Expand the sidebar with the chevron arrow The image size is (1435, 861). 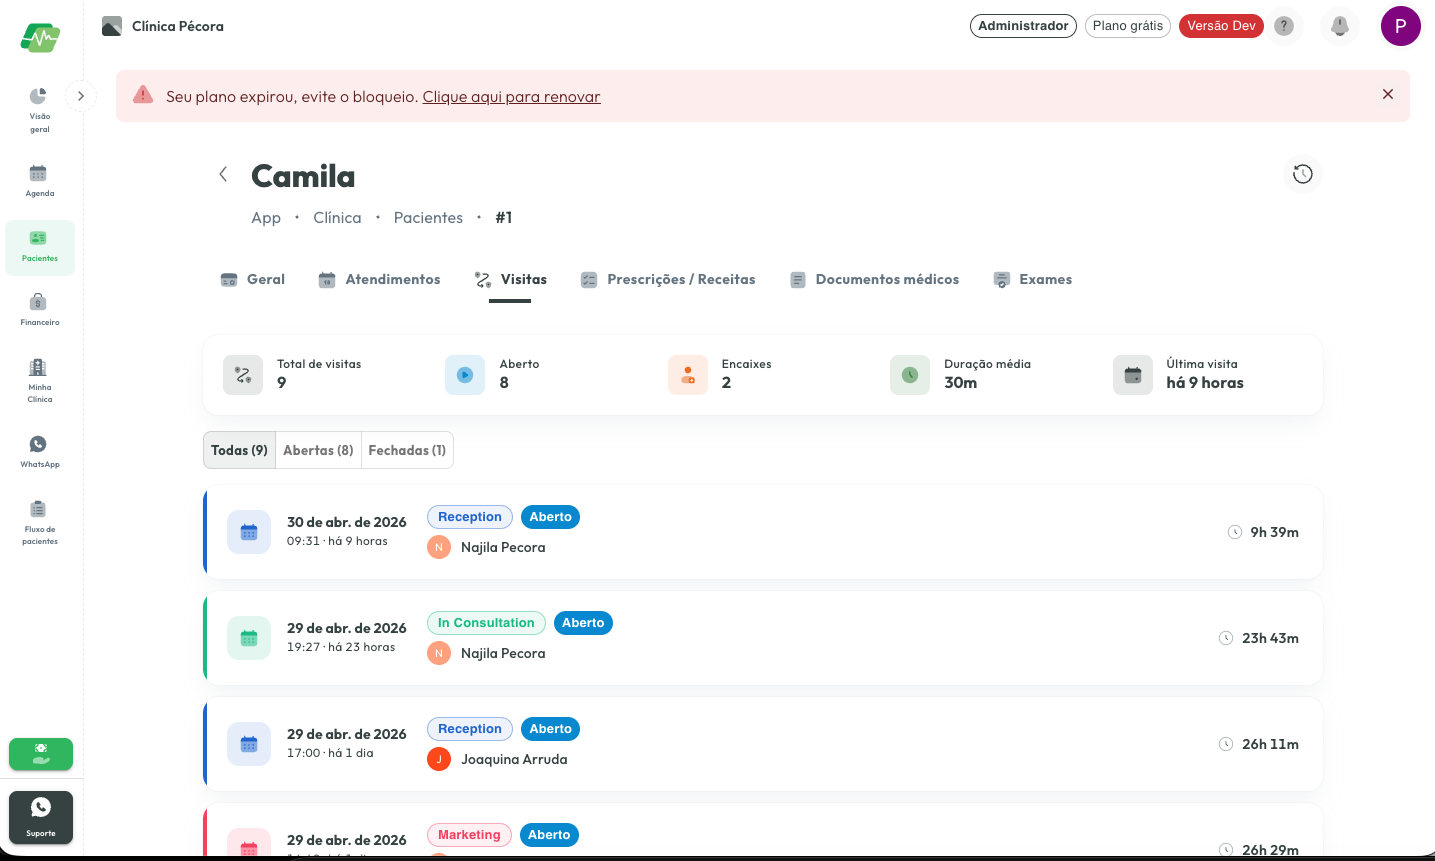[x=81, y=96]
